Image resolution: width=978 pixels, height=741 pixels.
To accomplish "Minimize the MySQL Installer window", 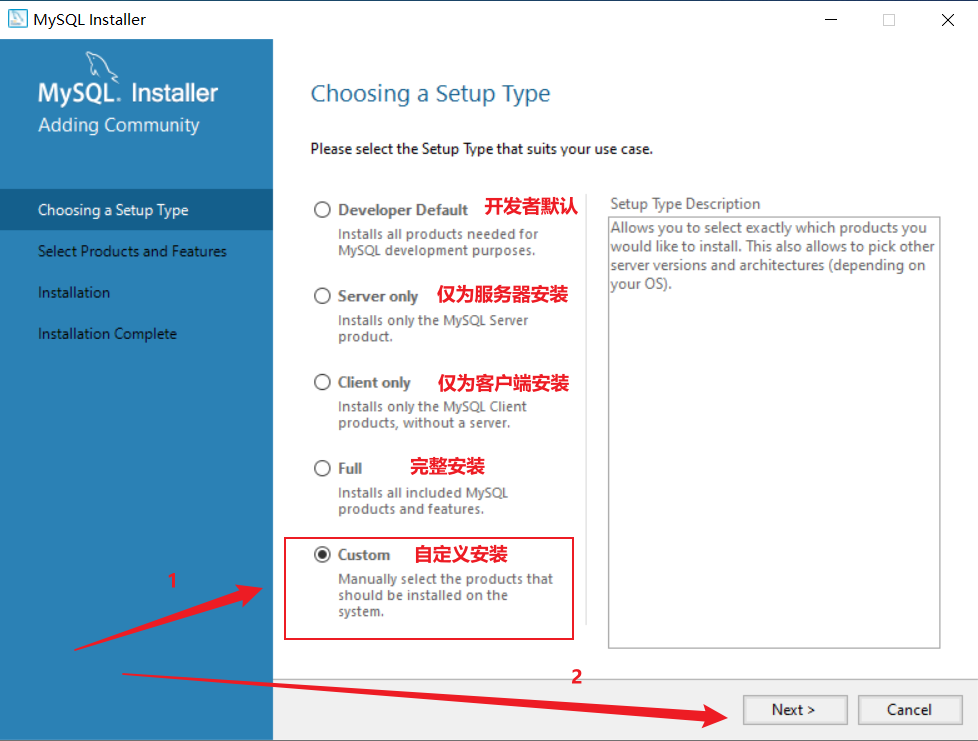I will 831,19.
